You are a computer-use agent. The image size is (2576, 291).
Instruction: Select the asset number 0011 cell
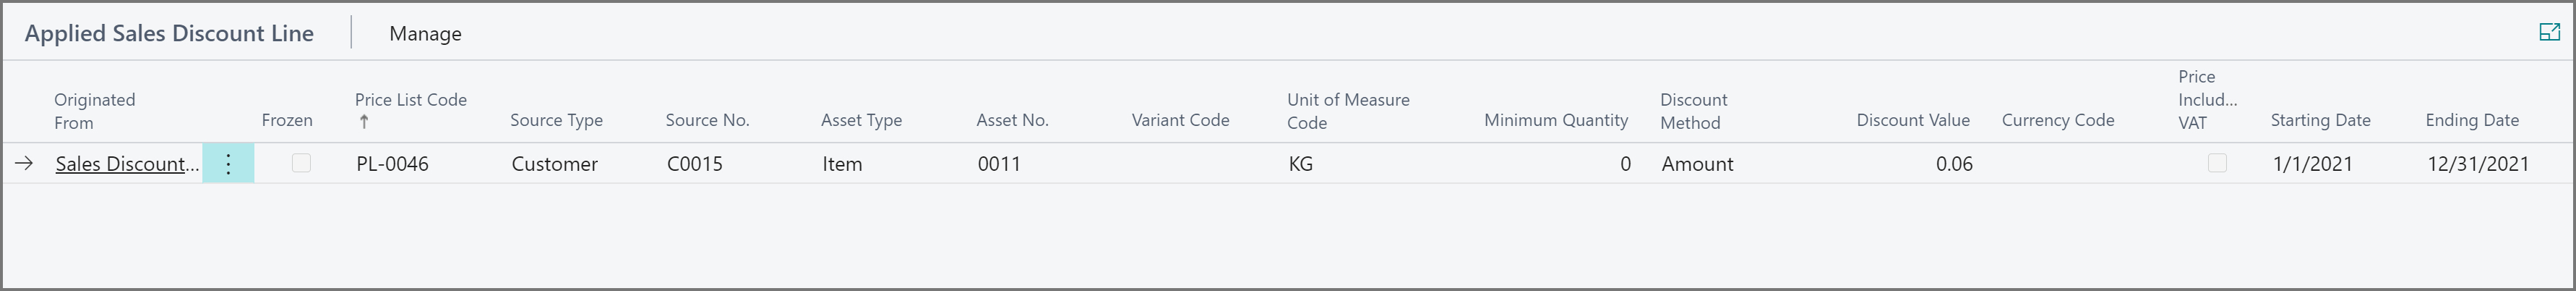(x=999, y=164)
